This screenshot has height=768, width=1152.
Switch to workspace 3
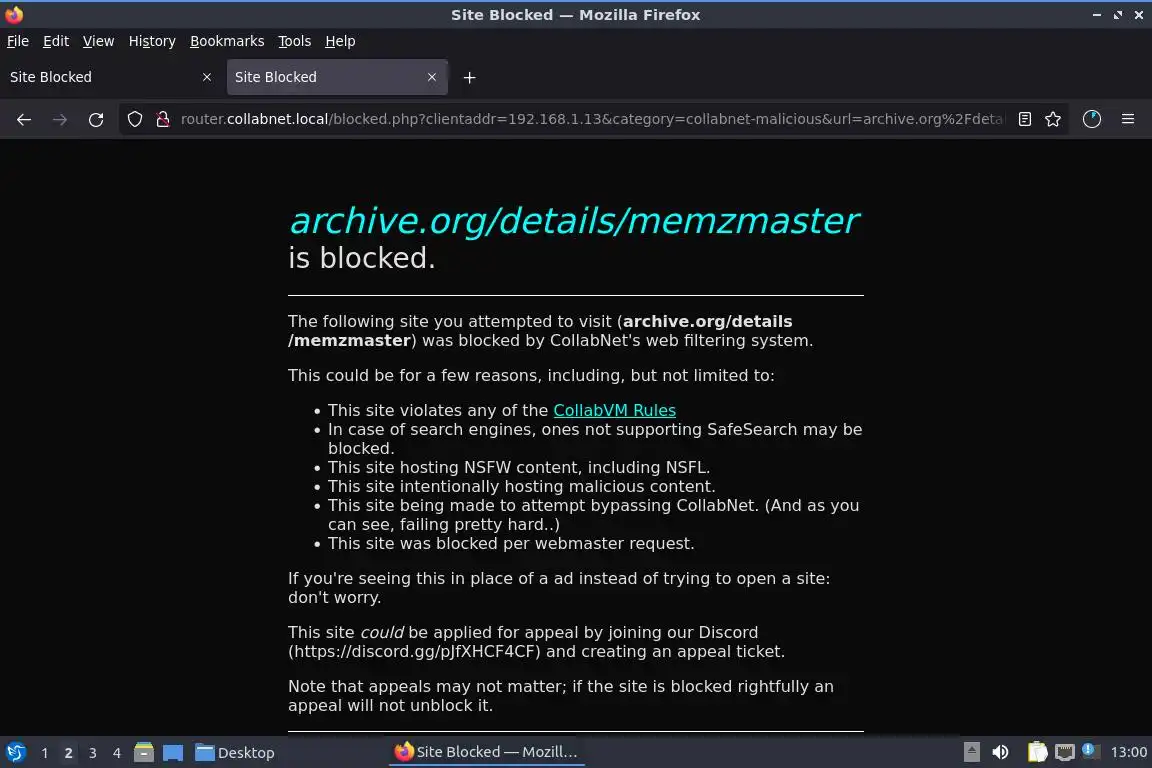point(93,753)
